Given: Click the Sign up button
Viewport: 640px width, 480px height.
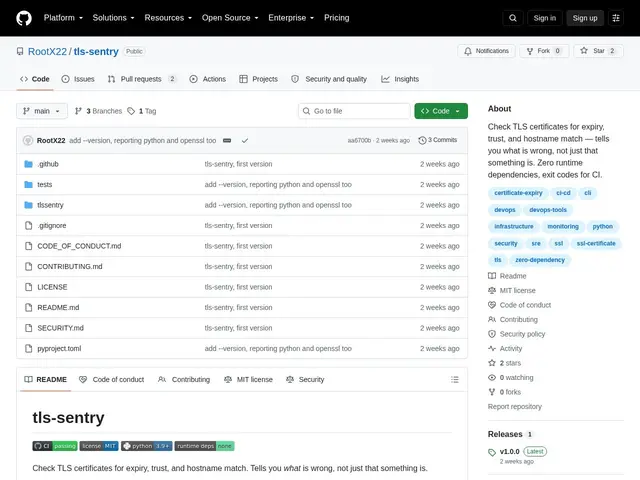Looking at the screenshot, I should pos(584,18).
